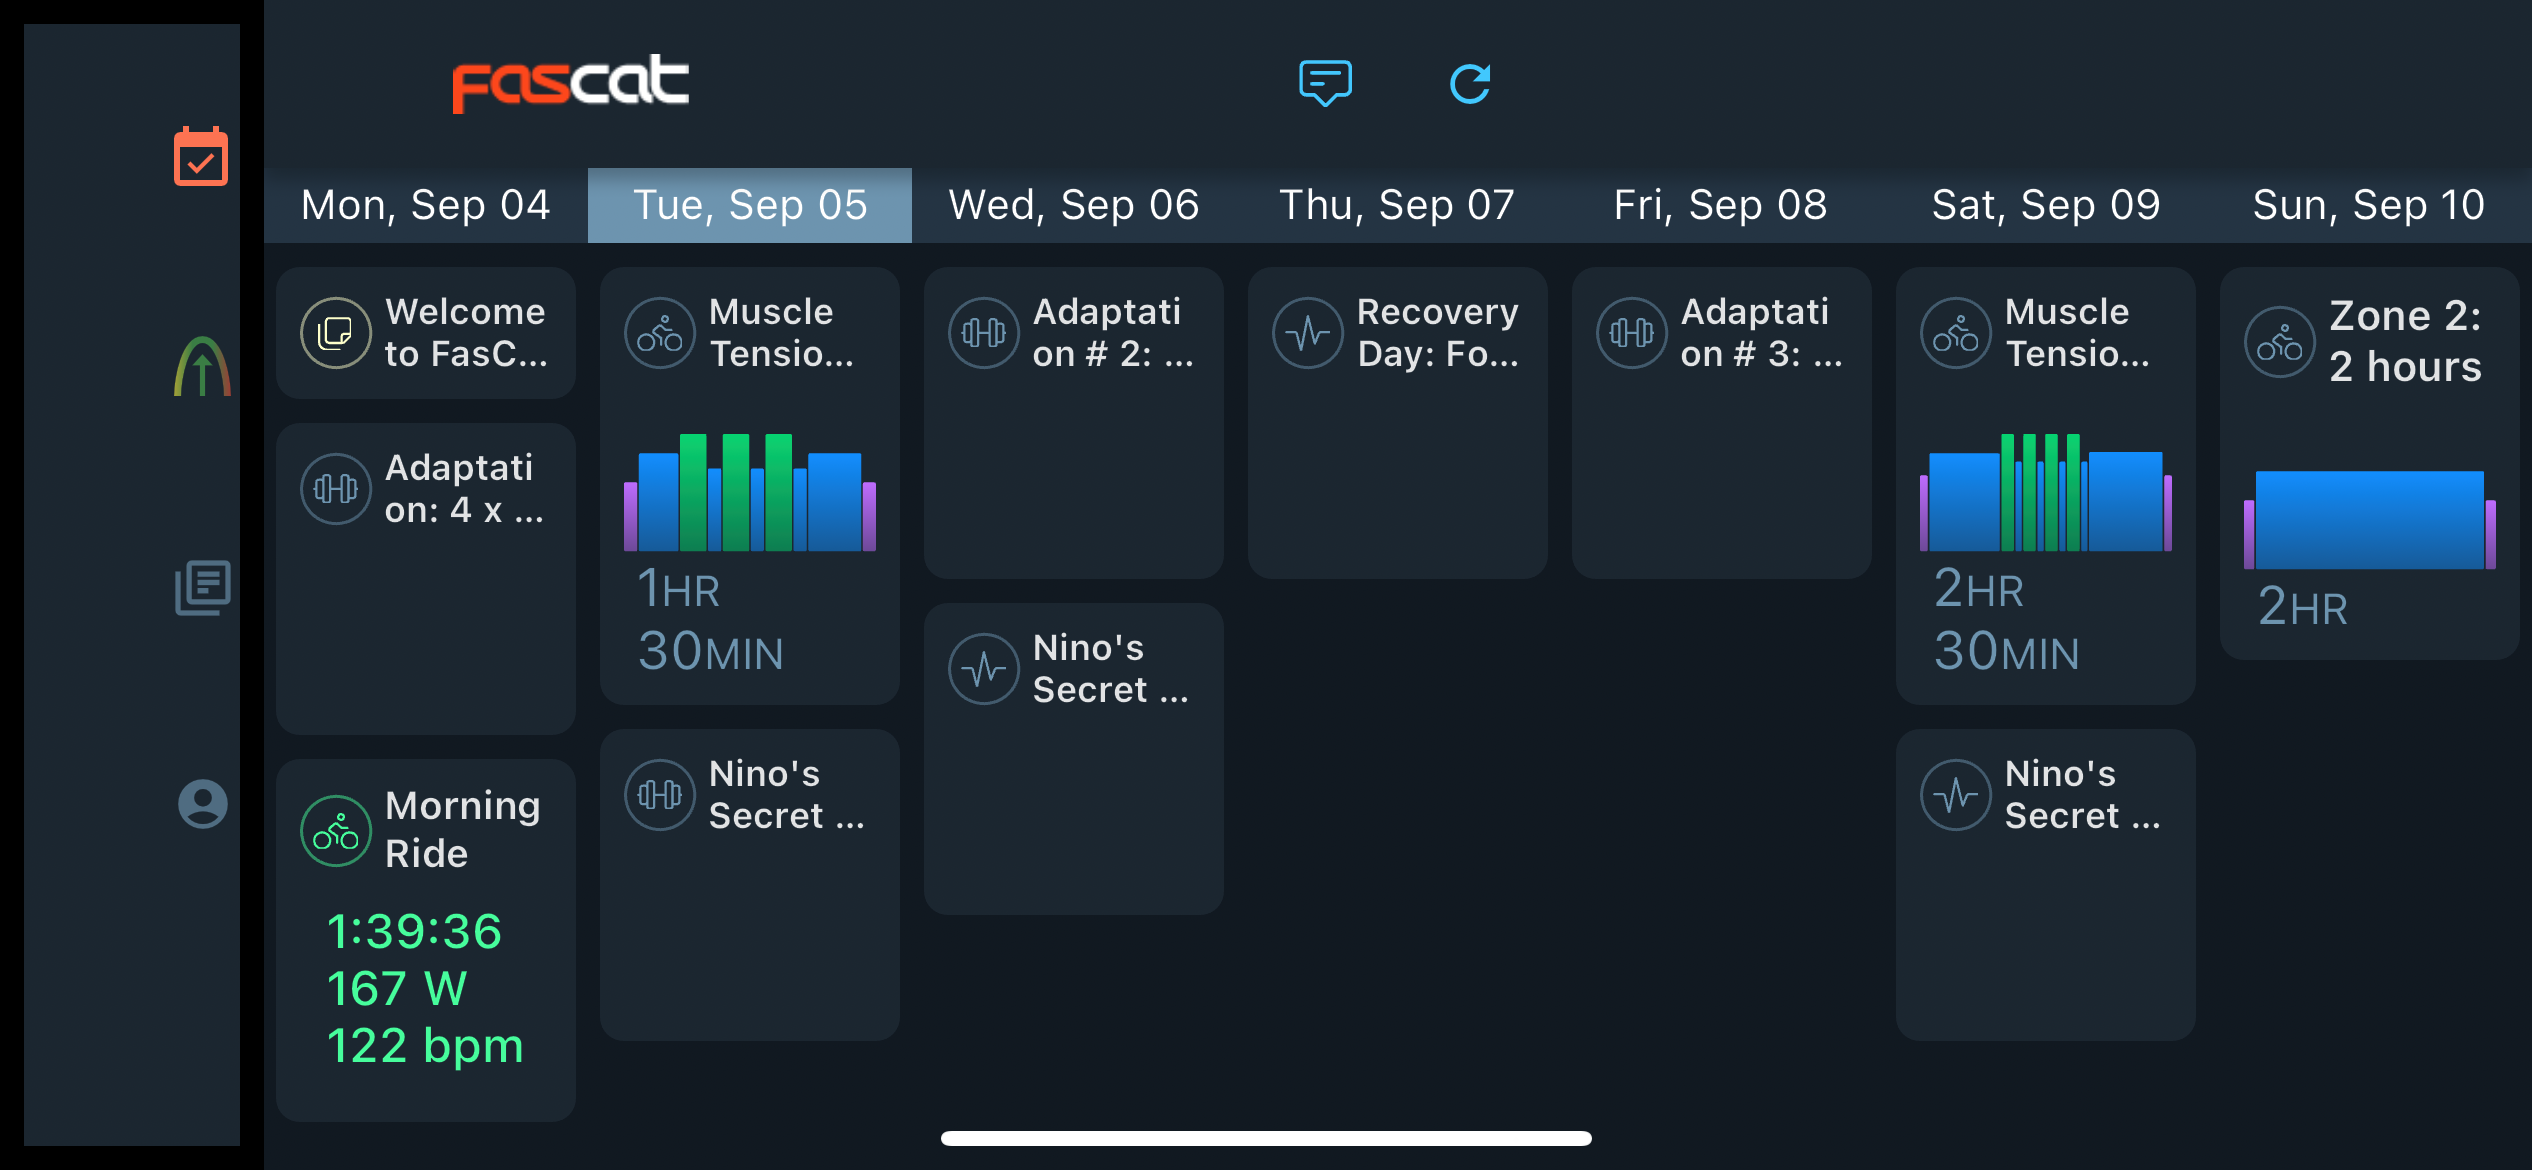
Task: Open the green arch progress icon
Action: point(202,366)
